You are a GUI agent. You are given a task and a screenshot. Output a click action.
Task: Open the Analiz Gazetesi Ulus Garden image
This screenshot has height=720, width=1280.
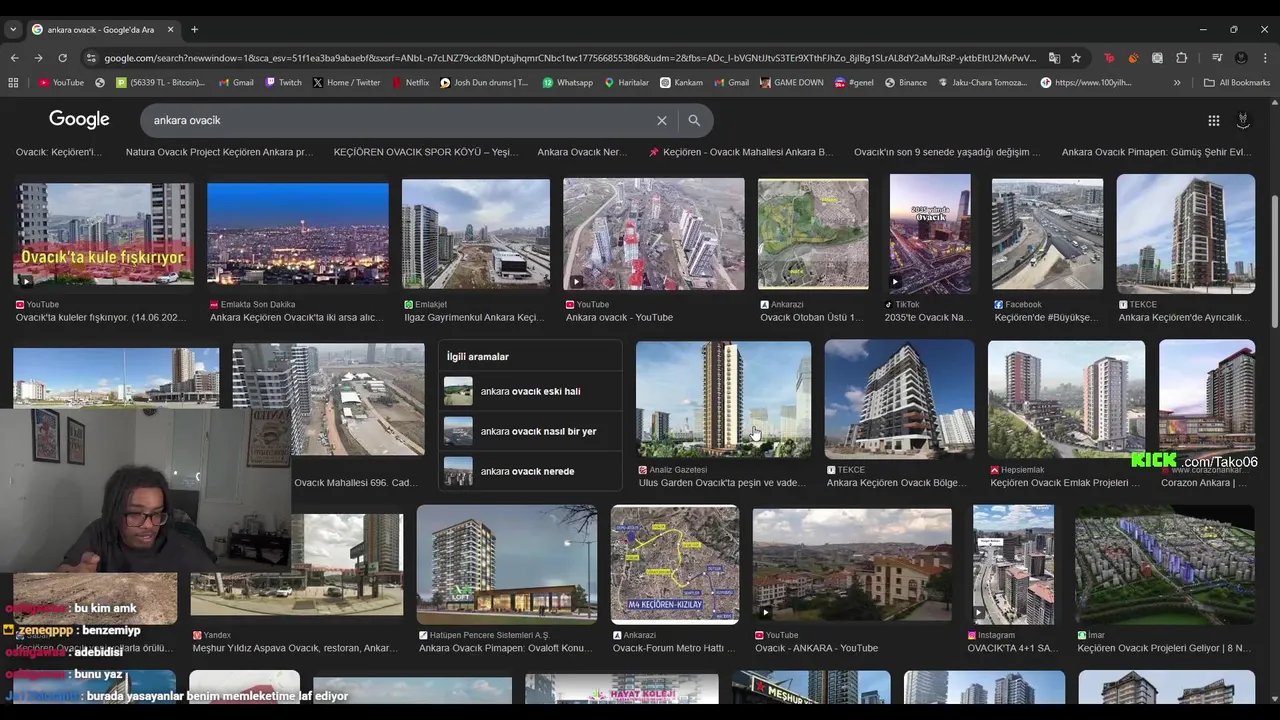pos(723,400)
